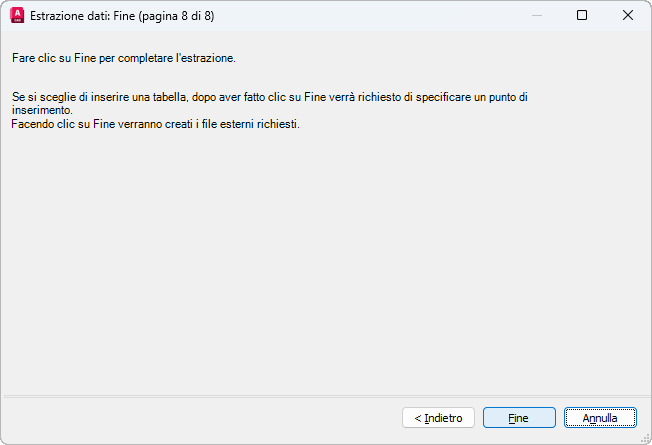Click the horizontal separator above the buttons
The height and width of the screenshot is (445, 652).
coord(326,397)
